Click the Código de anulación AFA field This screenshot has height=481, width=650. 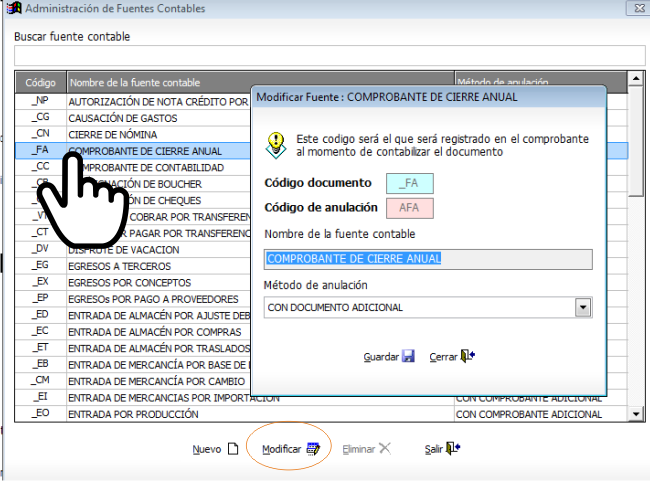[410, 208]
